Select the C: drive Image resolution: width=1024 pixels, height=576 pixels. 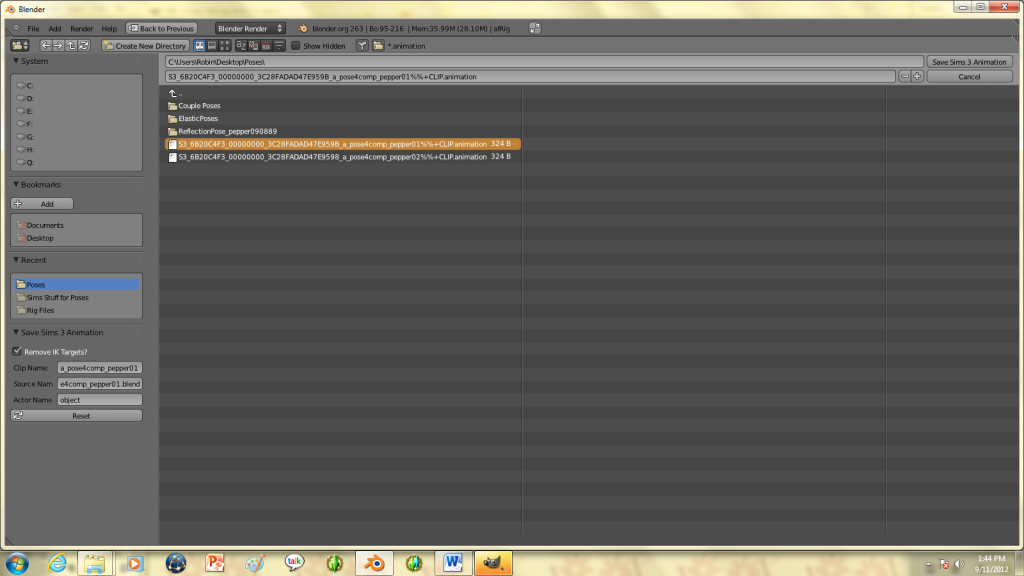point(76,86)
